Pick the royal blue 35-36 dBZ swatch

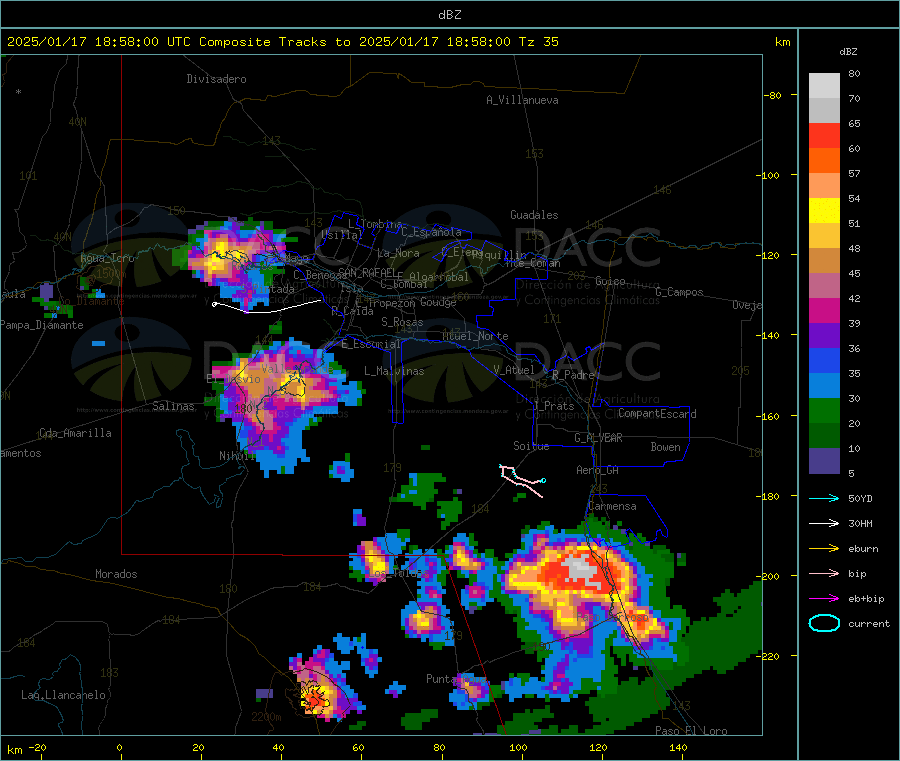824,360
